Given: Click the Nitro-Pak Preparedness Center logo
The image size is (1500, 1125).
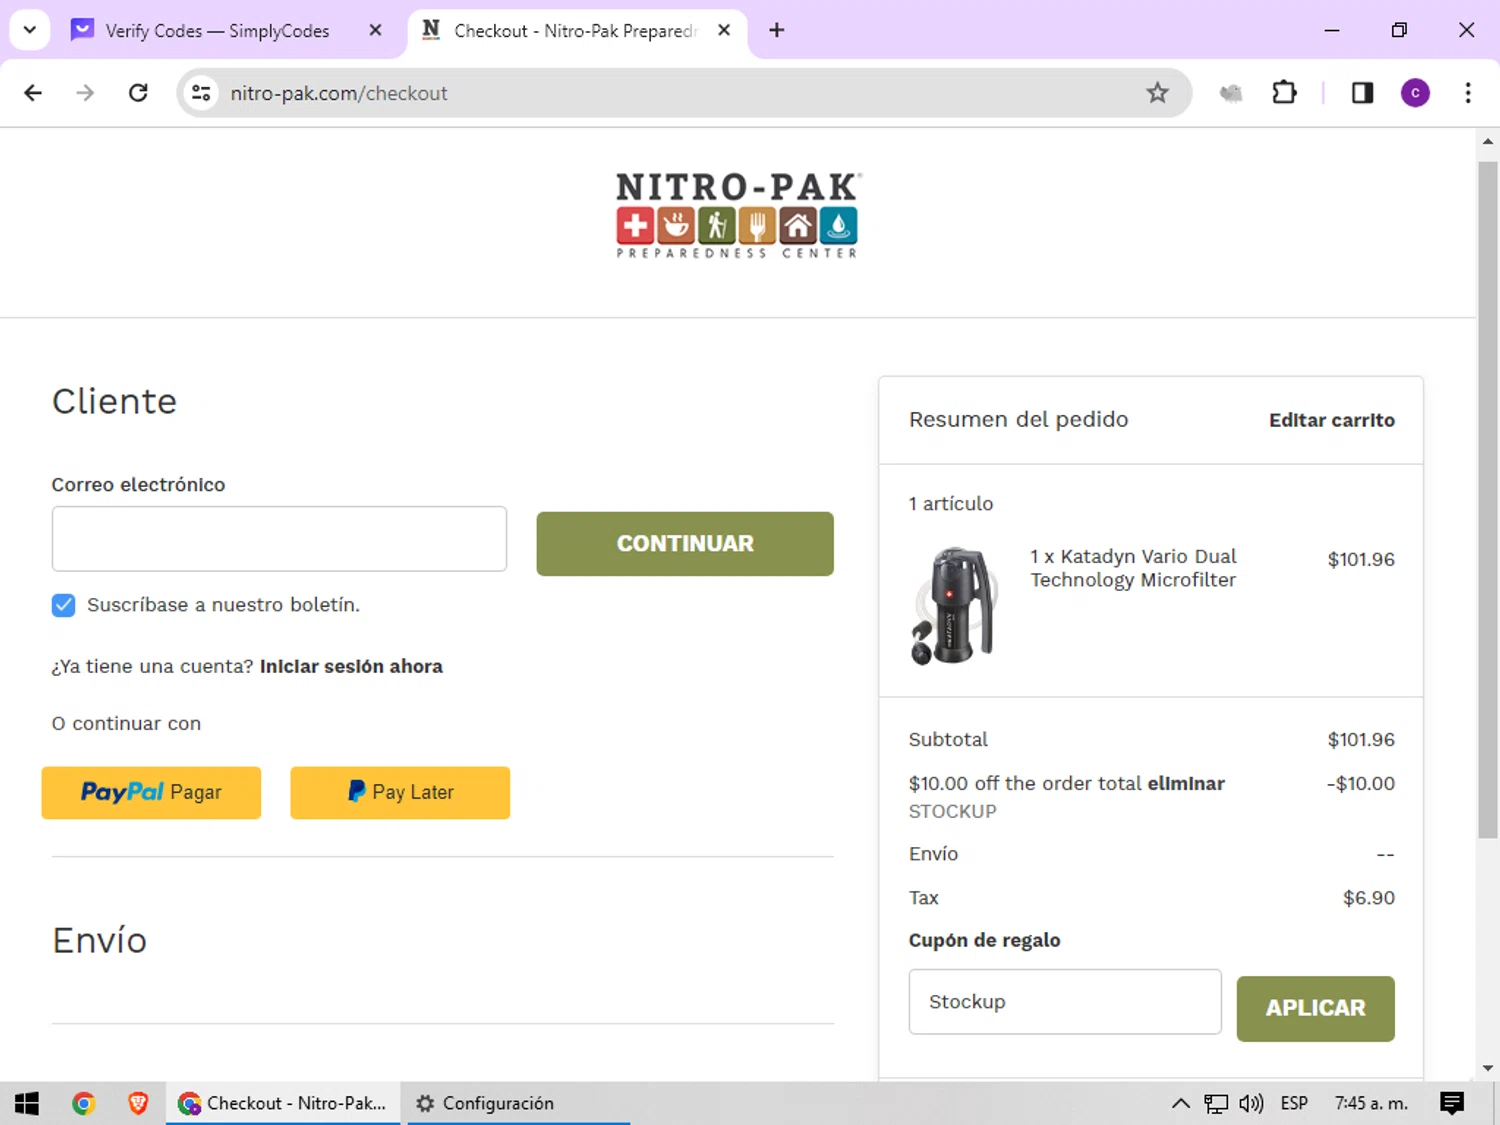Looking at the screenshot, I should point(737,215).
